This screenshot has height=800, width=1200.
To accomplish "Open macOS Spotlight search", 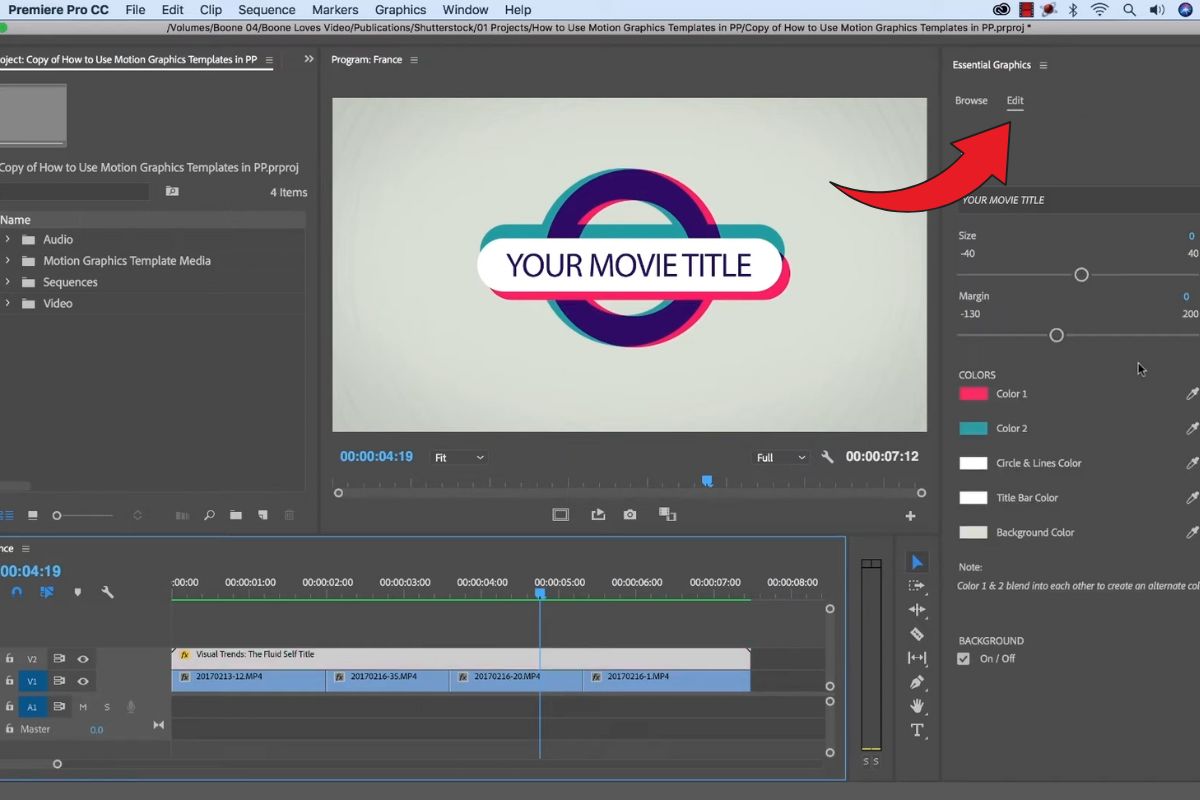I will (x=1129, y=10).
